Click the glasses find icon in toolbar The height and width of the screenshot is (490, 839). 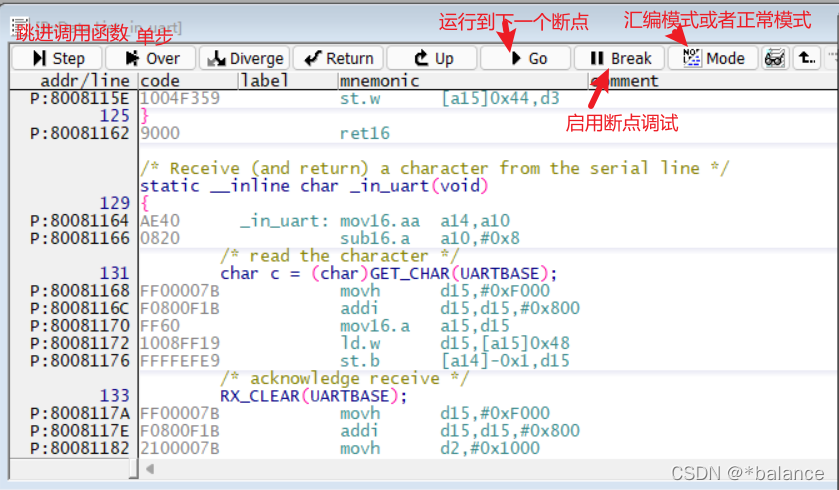[x=774, y=58]
